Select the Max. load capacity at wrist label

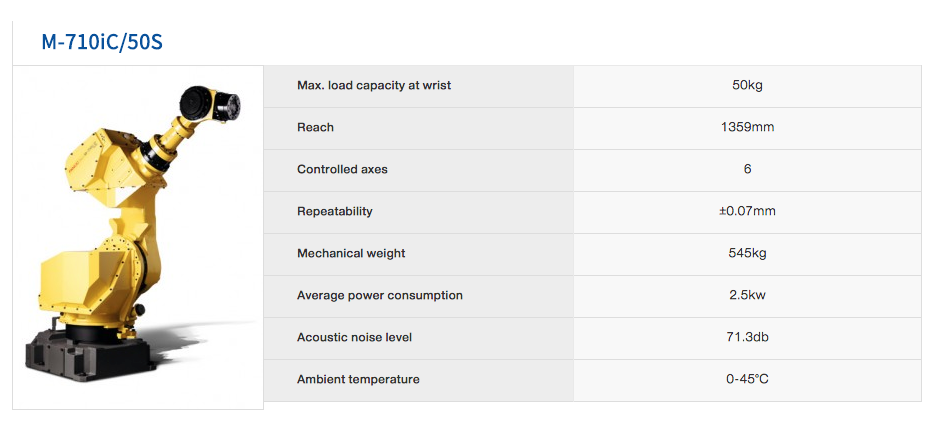click(374, 85)
